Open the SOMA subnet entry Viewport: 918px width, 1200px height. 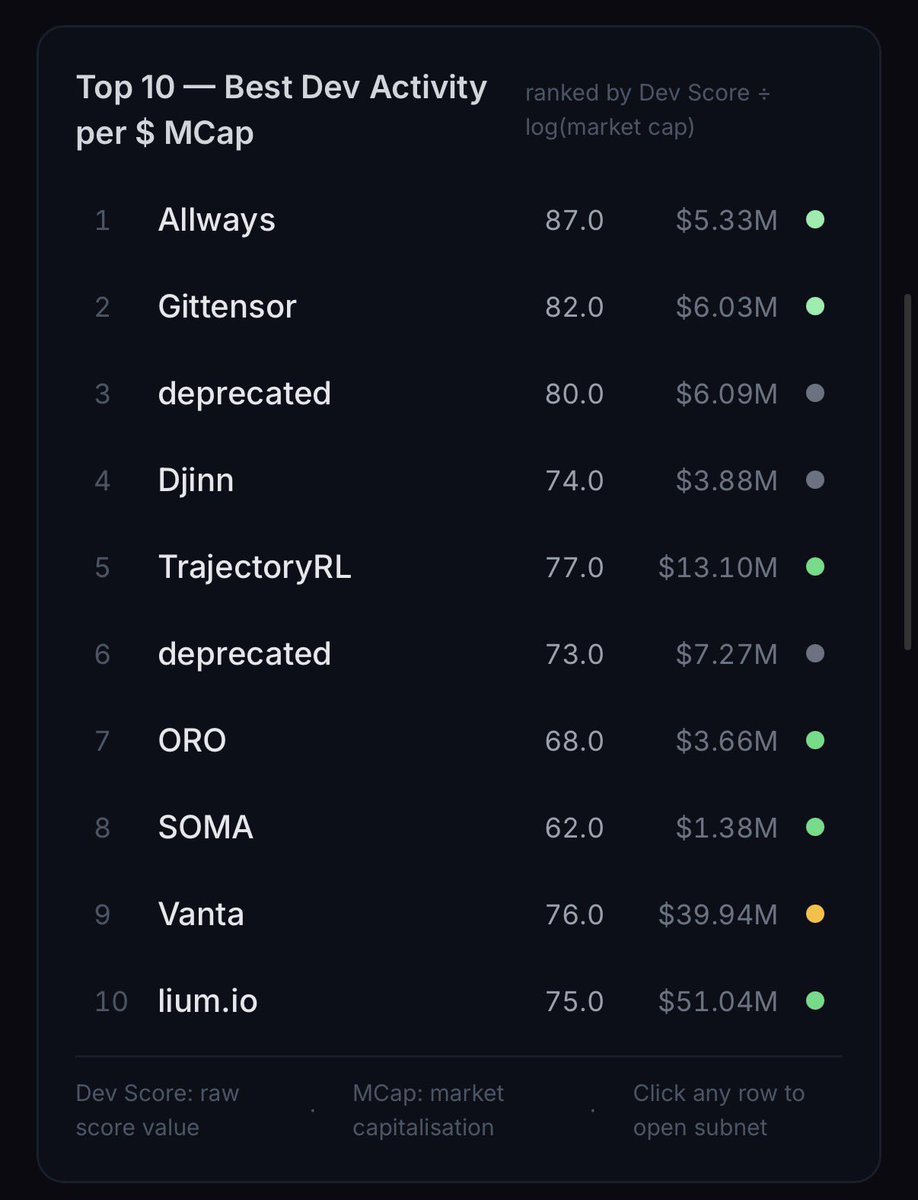click(x=205, y=828)
